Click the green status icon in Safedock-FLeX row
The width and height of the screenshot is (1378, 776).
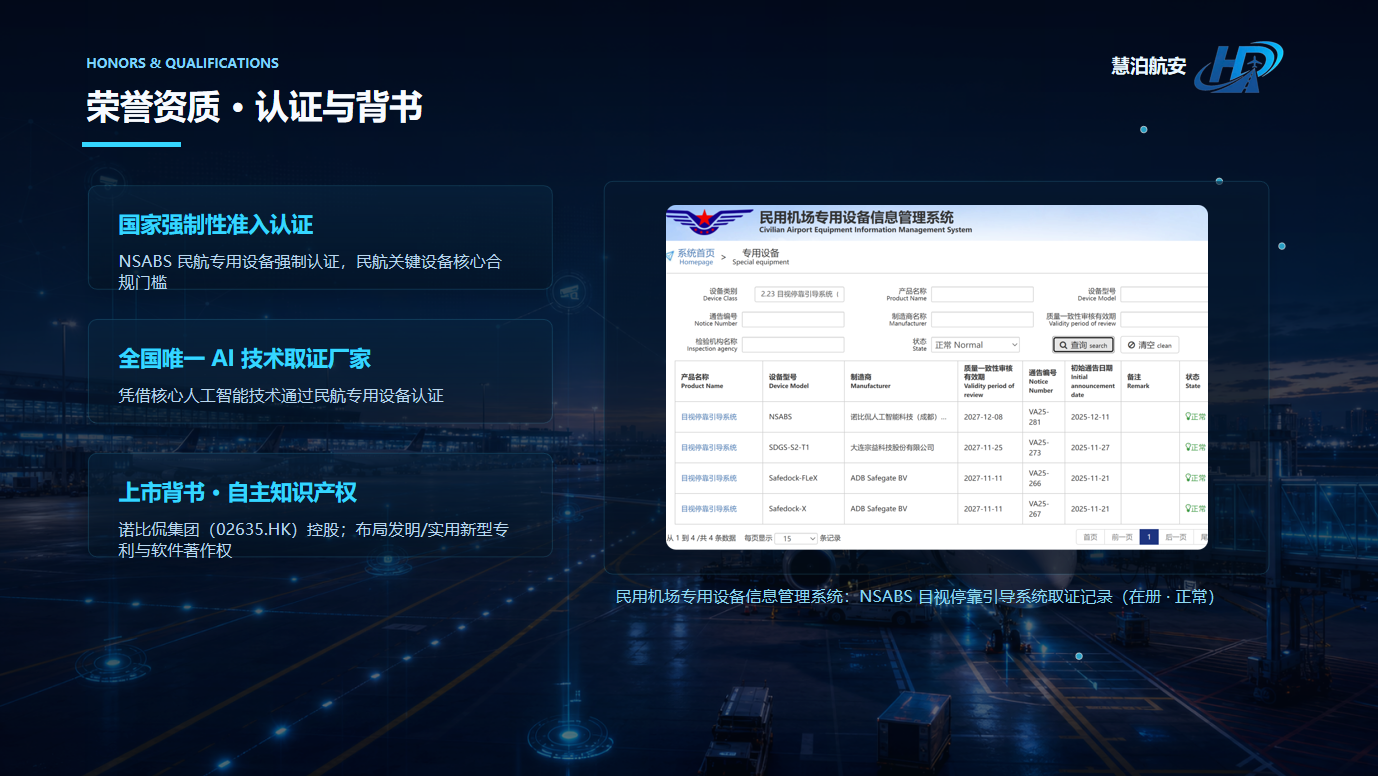[x=1188, y=478]
